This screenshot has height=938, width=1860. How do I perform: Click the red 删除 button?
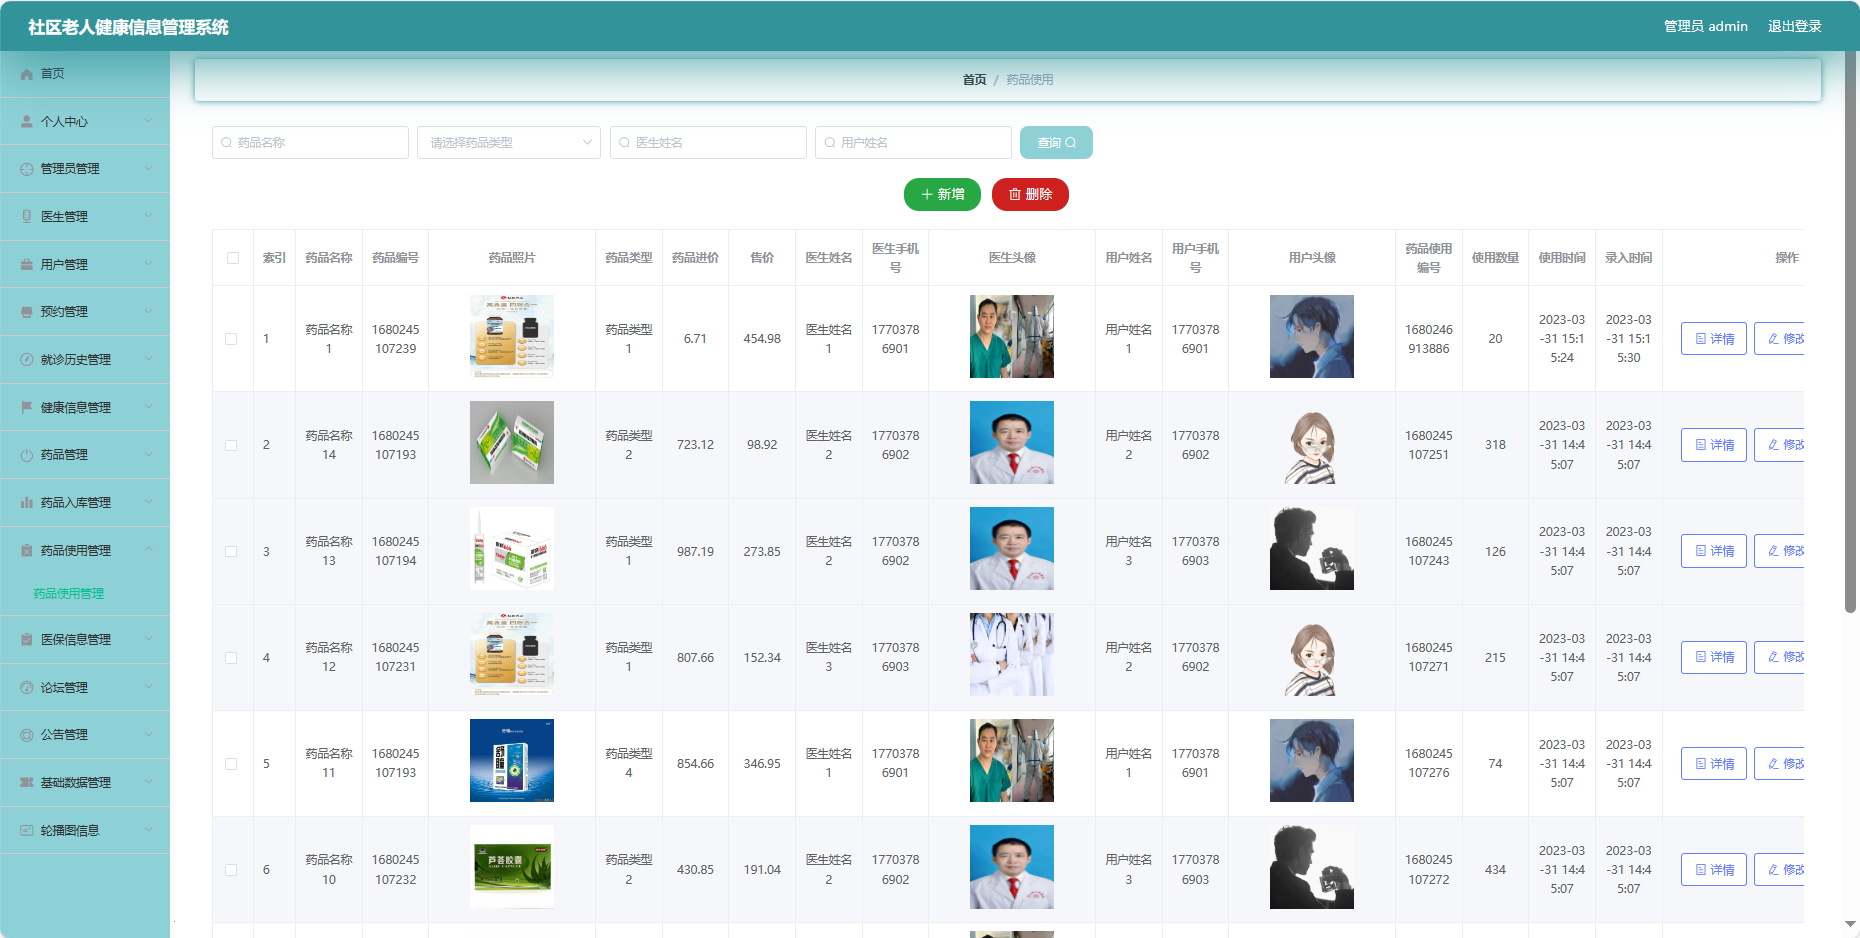click(x=1030, y=195)
